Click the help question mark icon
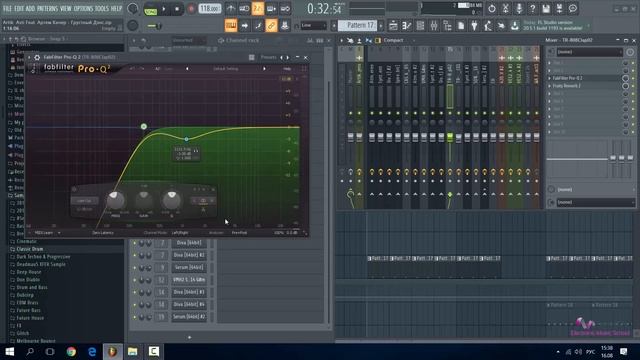 tap(532, 8)
